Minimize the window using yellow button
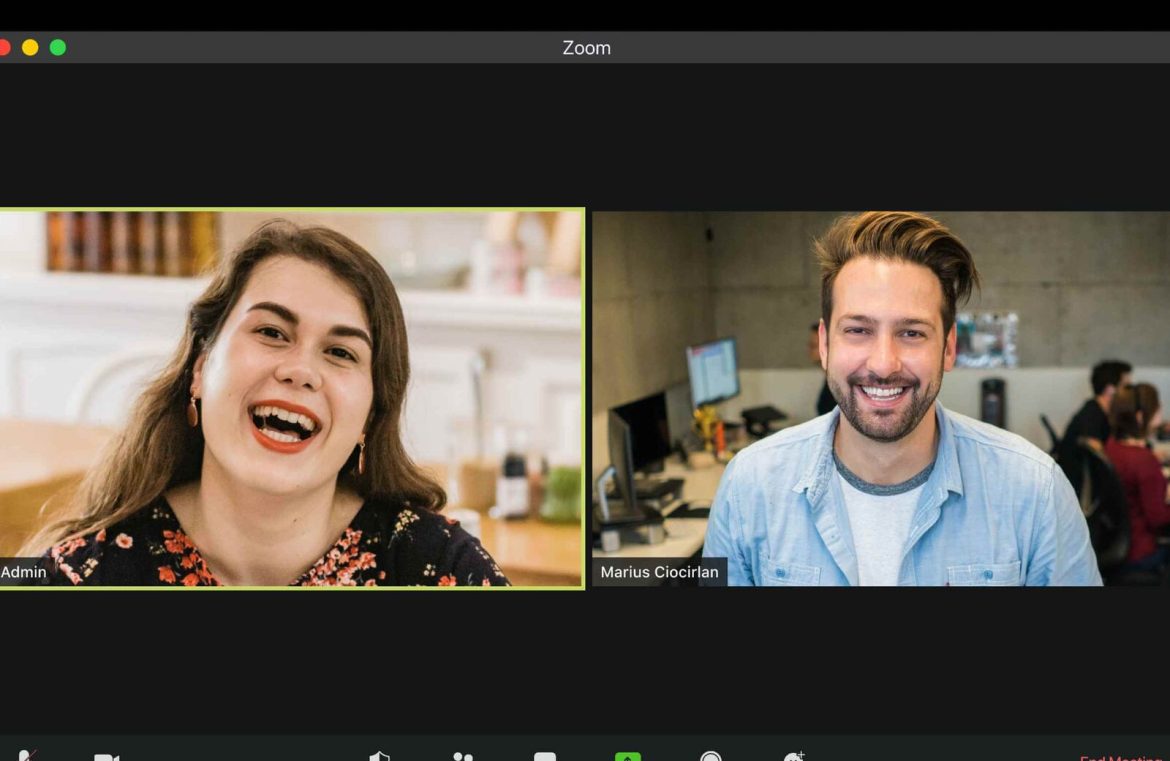This screenshot has height=761, width=1170. coord(30,47)
